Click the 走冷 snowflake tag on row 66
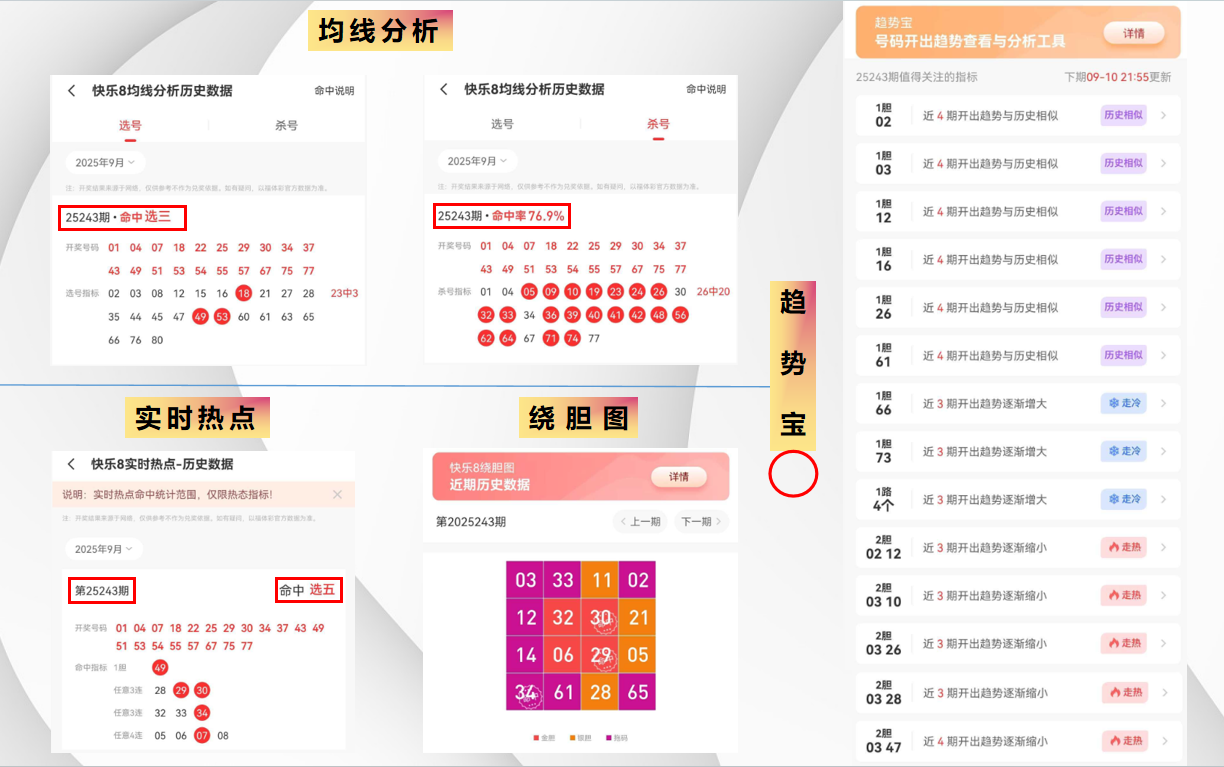The width and height of the screenshot is (1224, 767). pos(1123,403)
